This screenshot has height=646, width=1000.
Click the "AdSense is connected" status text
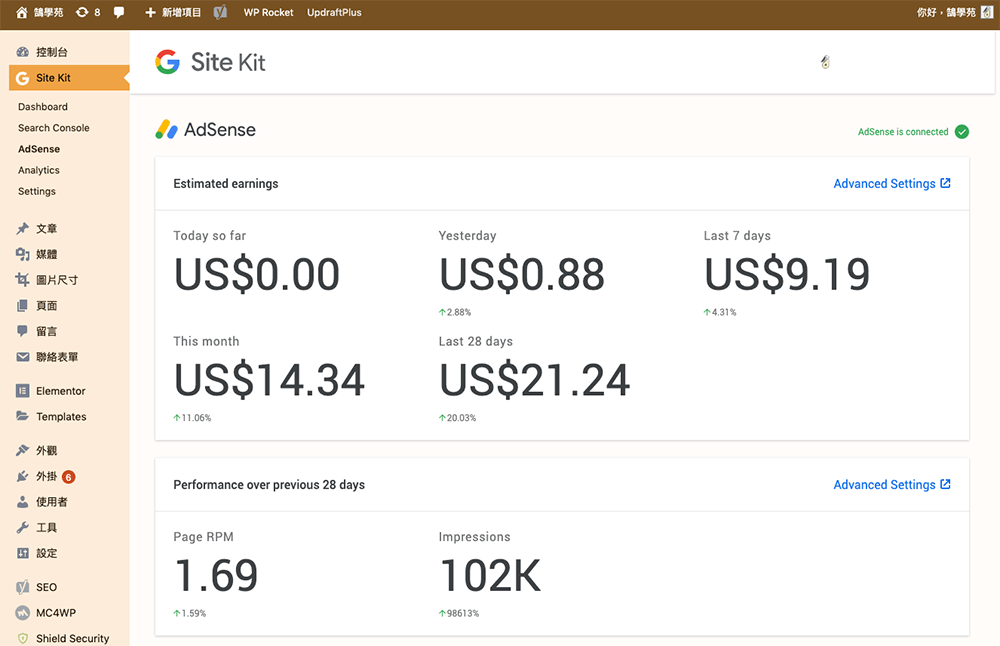click(903, 132)
